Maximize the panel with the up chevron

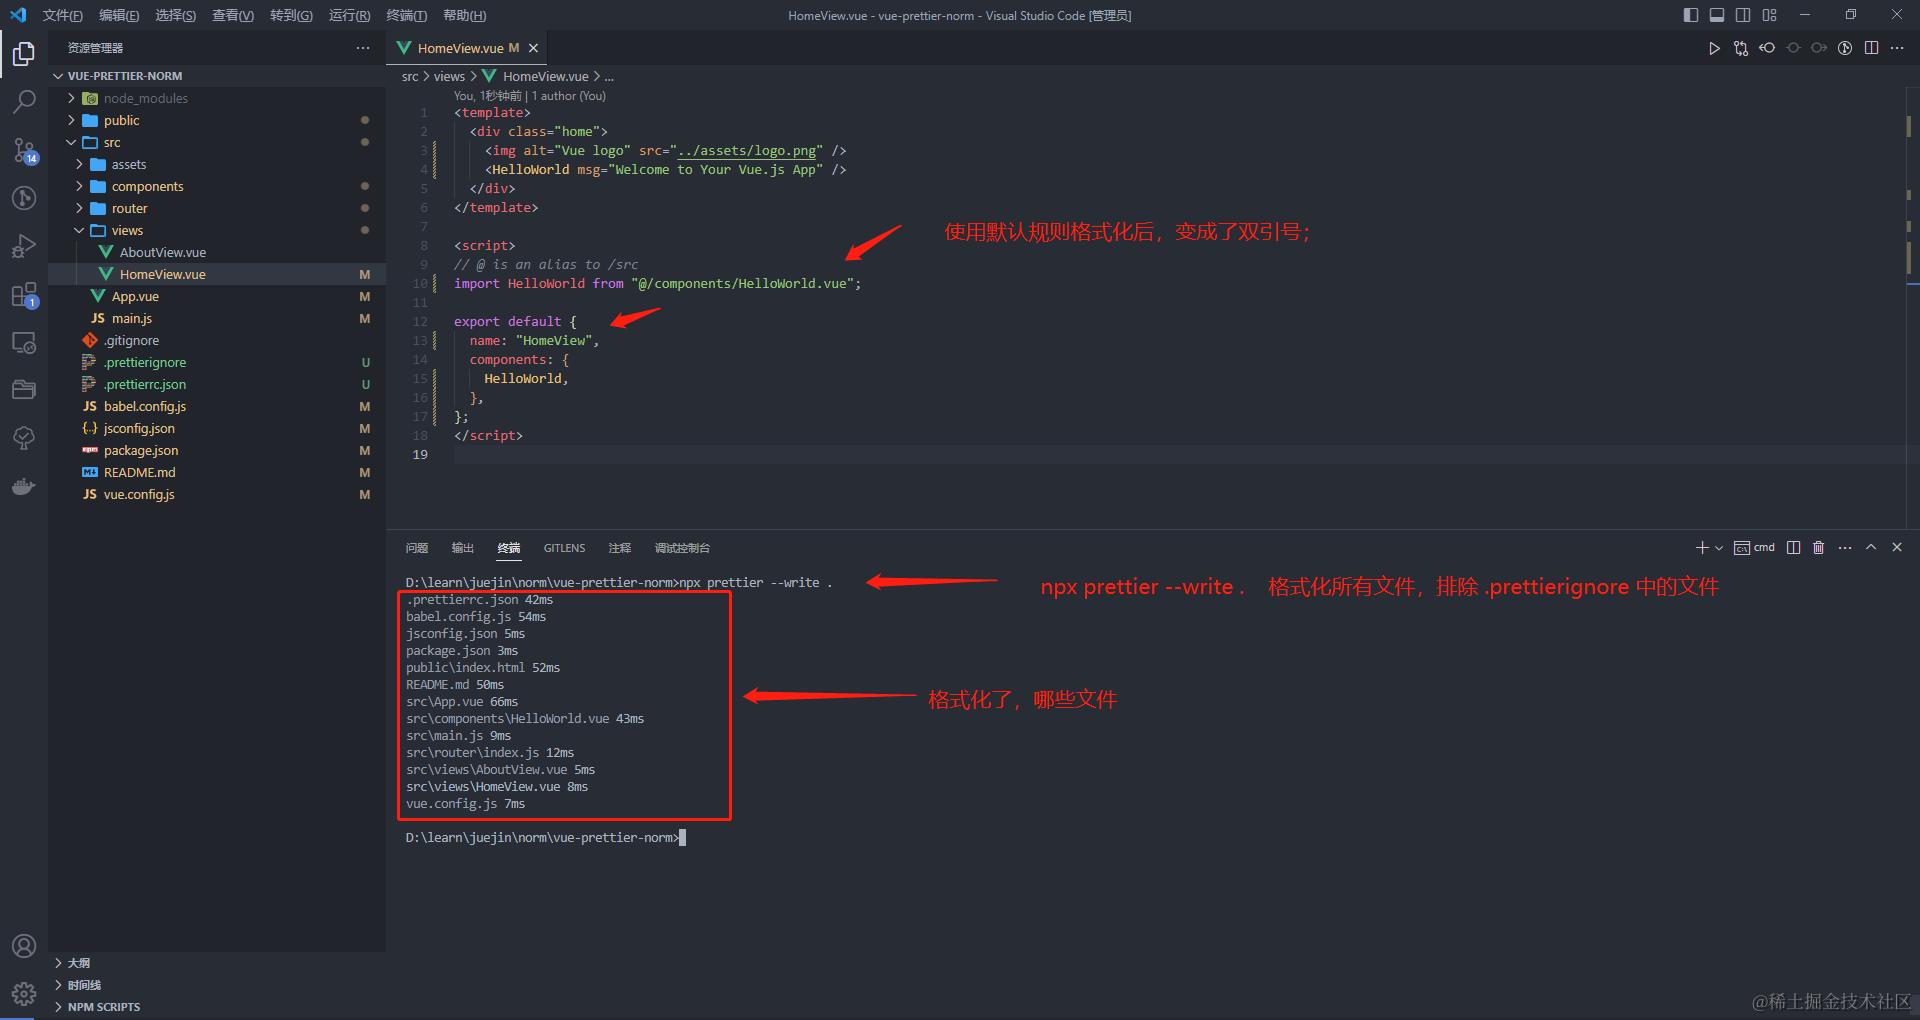pos(1871,548)
